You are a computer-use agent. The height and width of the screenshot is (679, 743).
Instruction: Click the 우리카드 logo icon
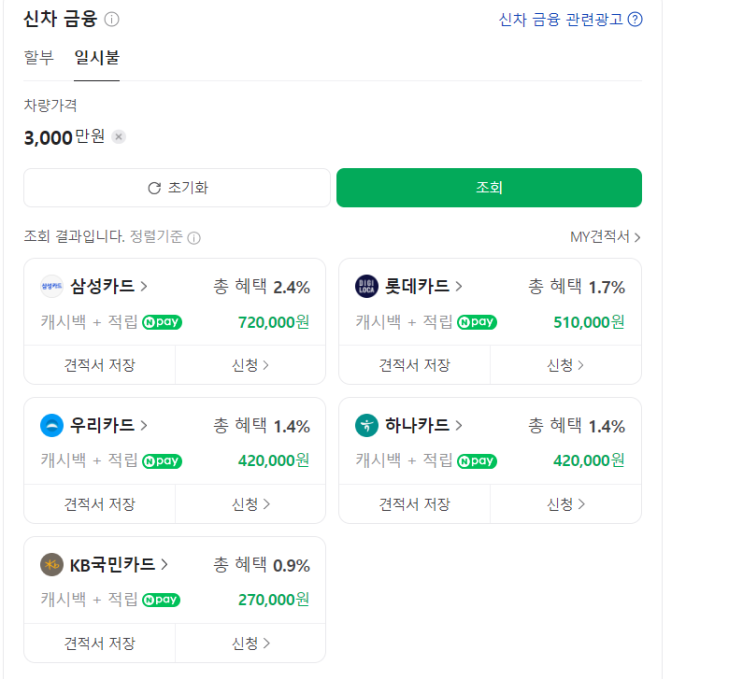tap(52, 426)
